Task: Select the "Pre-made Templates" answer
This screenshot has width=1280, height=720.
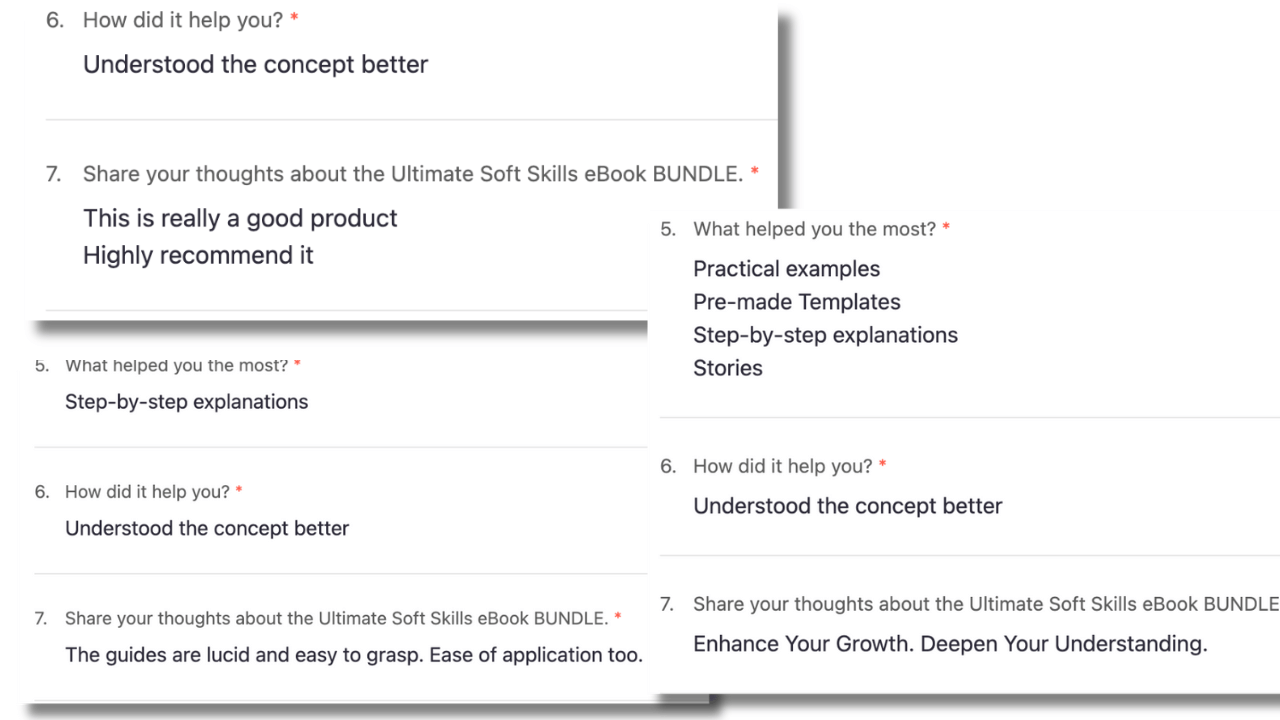Action: click(x=796, y=302)
